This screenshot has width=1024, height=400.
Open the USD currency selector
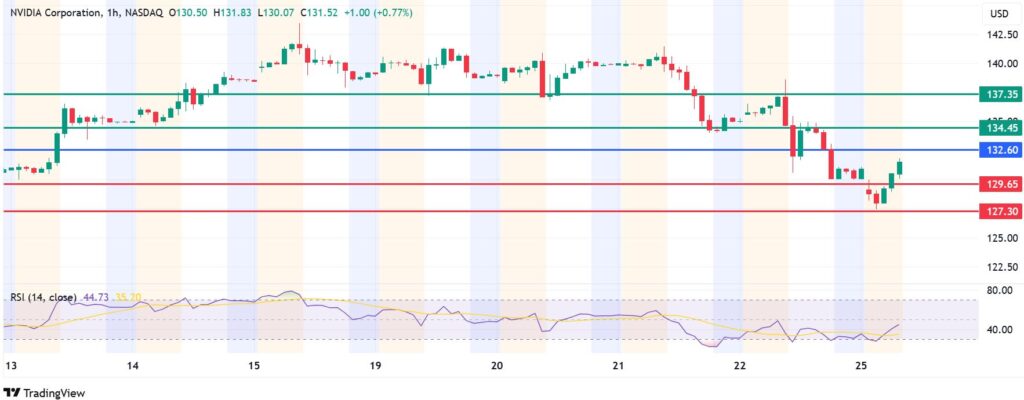[x=999, y=14]
